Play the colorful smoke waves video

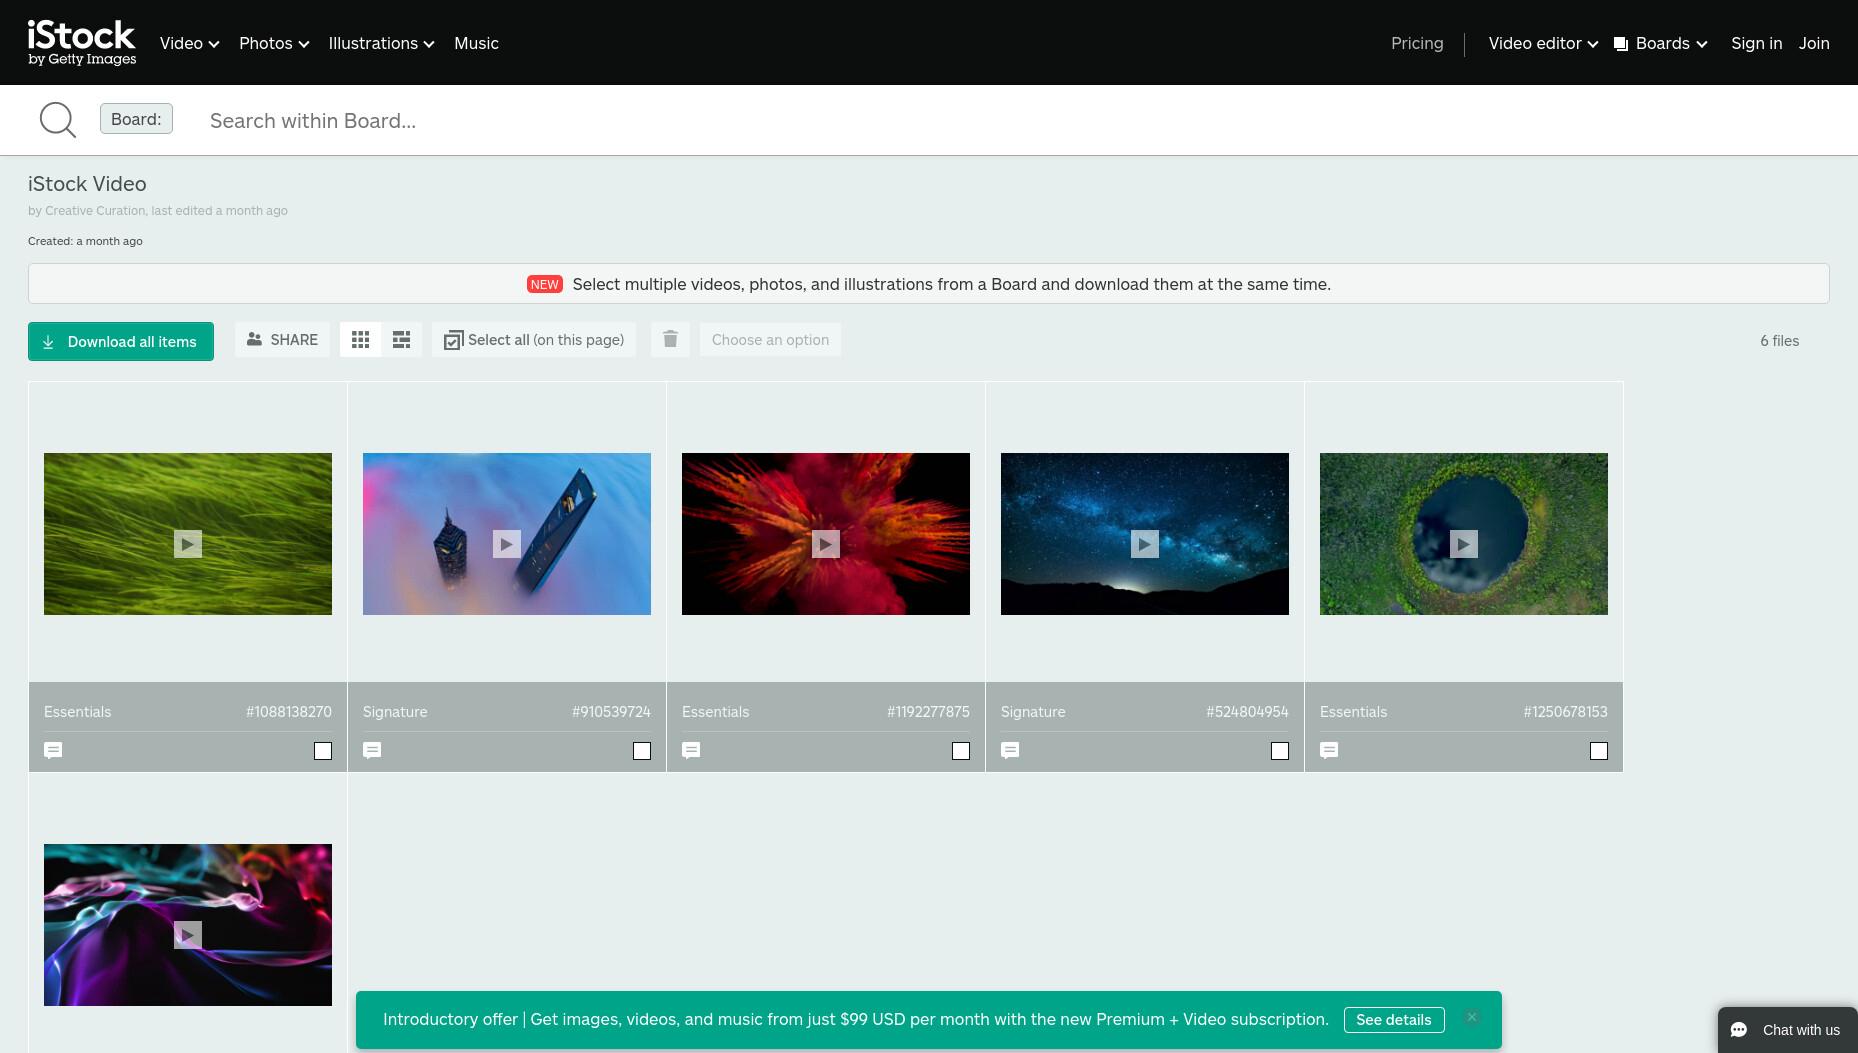[188, 935]
